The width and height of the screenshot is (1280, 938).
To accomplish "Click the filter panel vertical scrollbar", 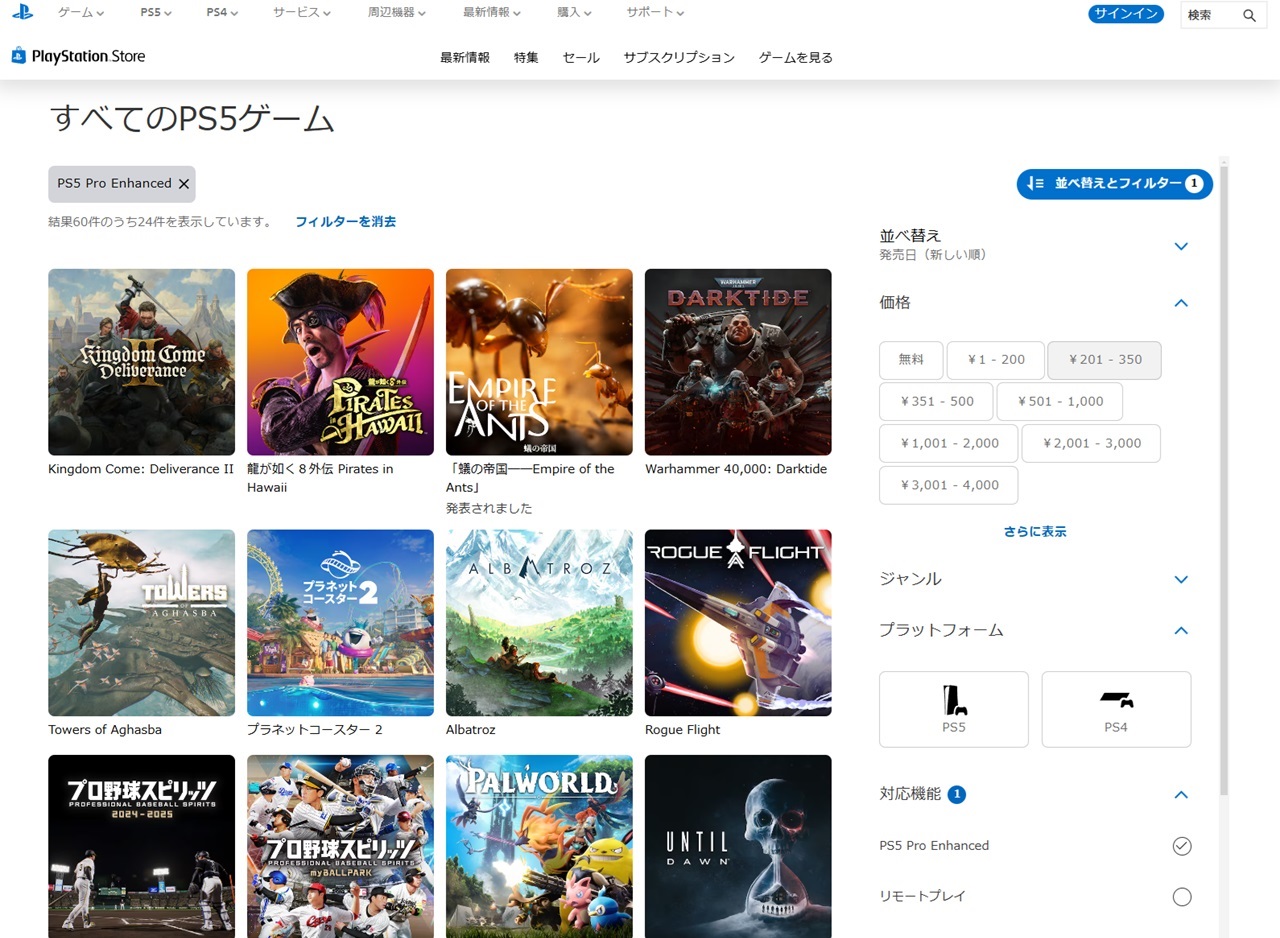I will (1223, 480).
